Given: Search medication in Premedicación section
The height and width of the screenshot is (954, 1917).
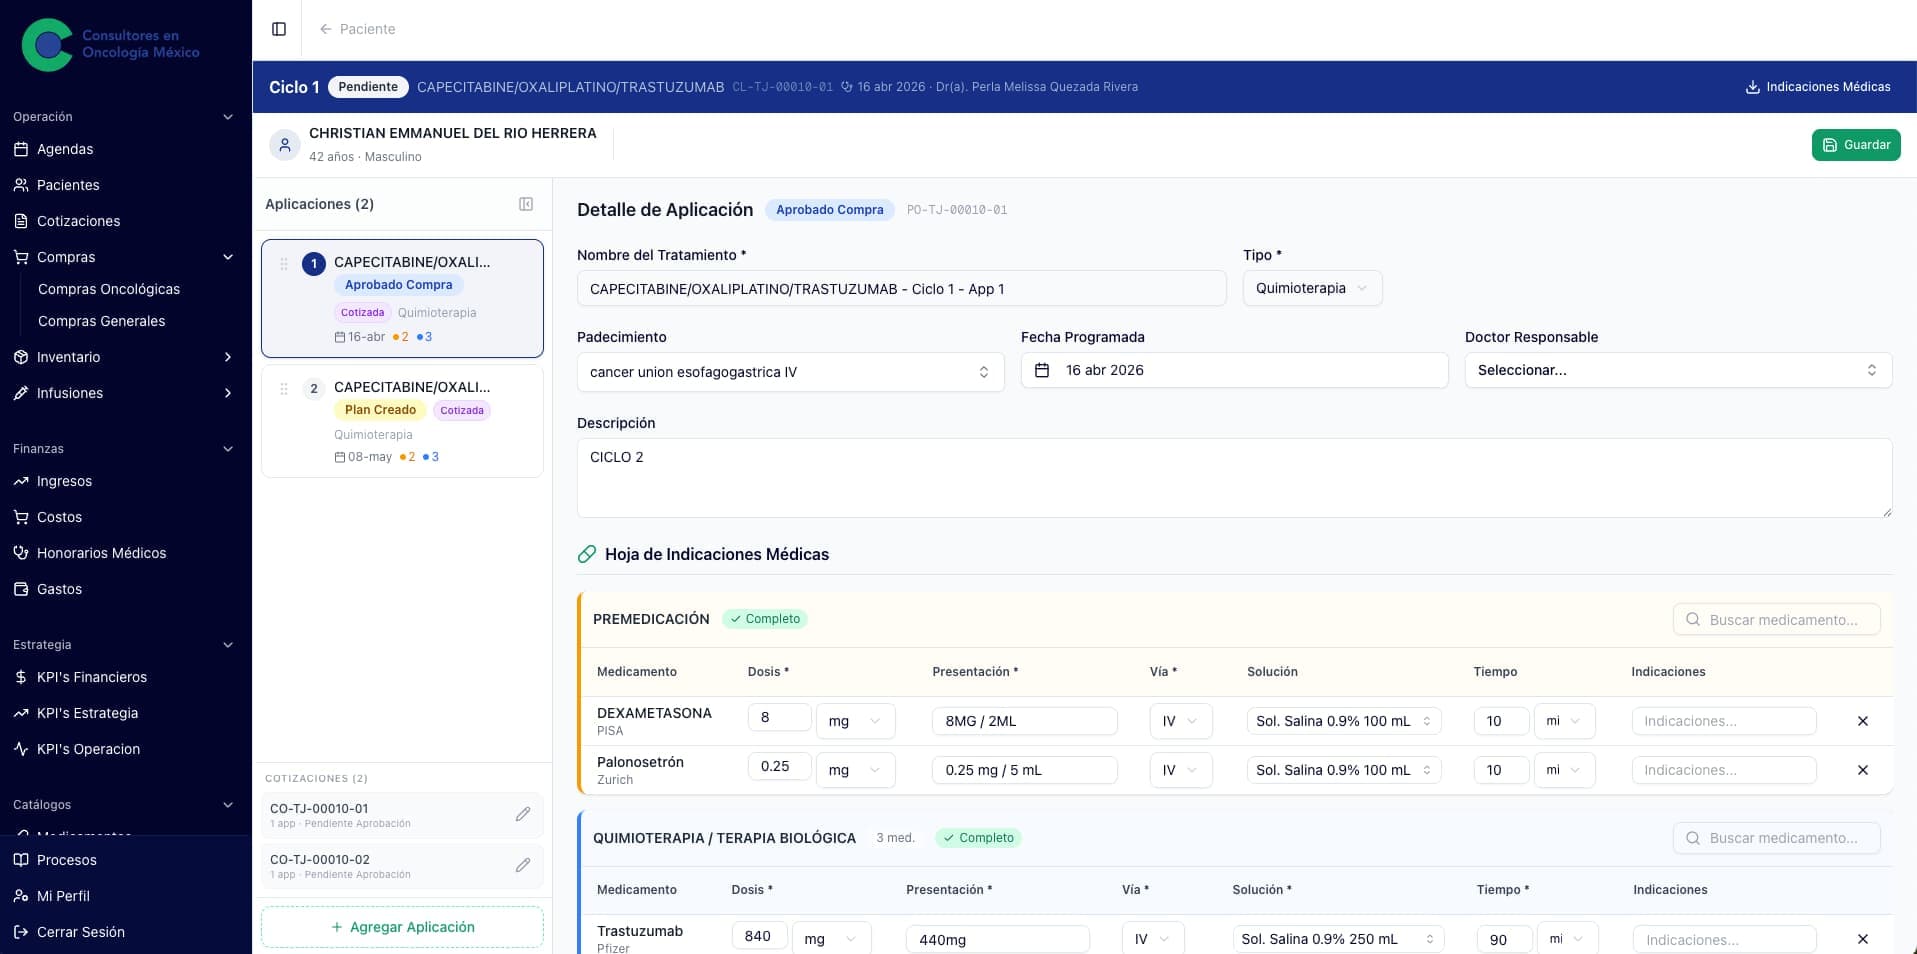Looking at the screenshot, I should (1776, 620).
